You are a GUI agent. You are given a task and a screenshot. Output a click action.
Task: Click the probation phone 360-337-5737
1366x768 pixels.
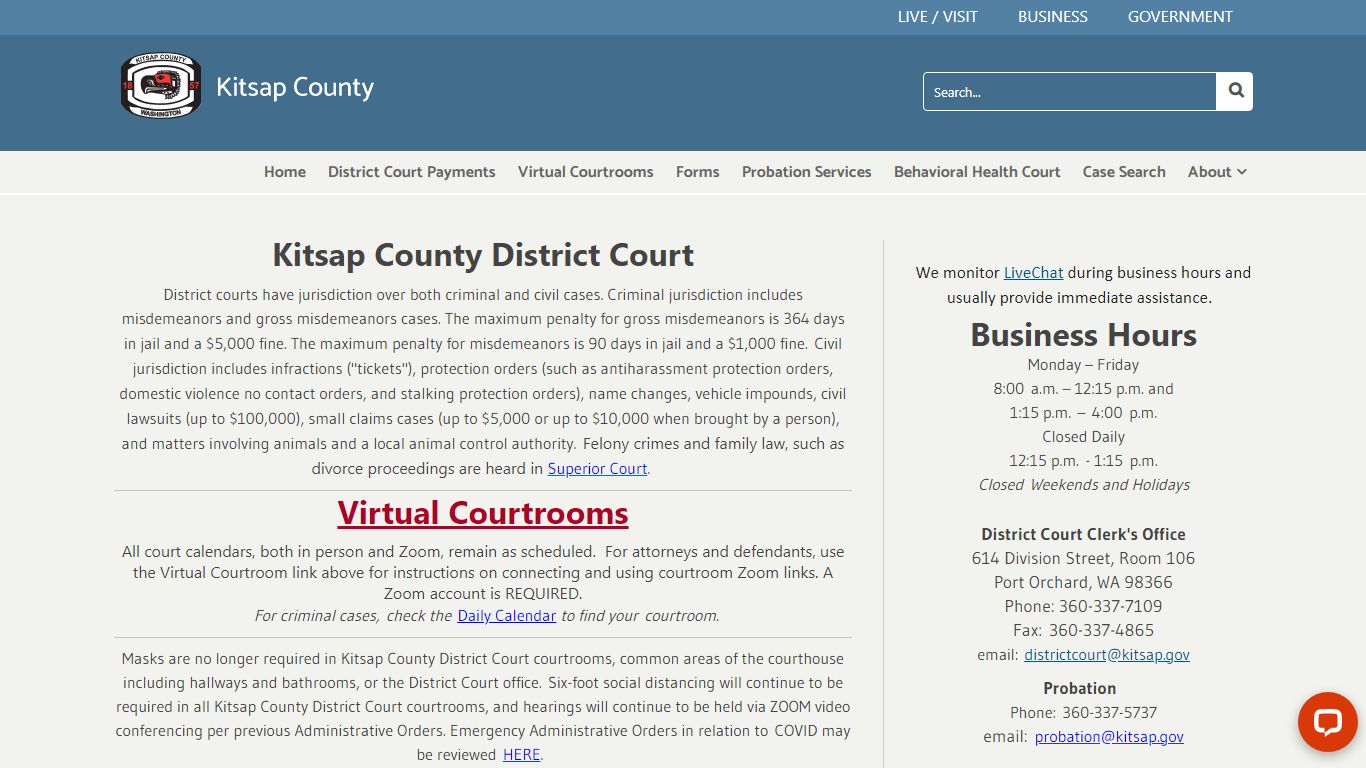coord(1109,712)
